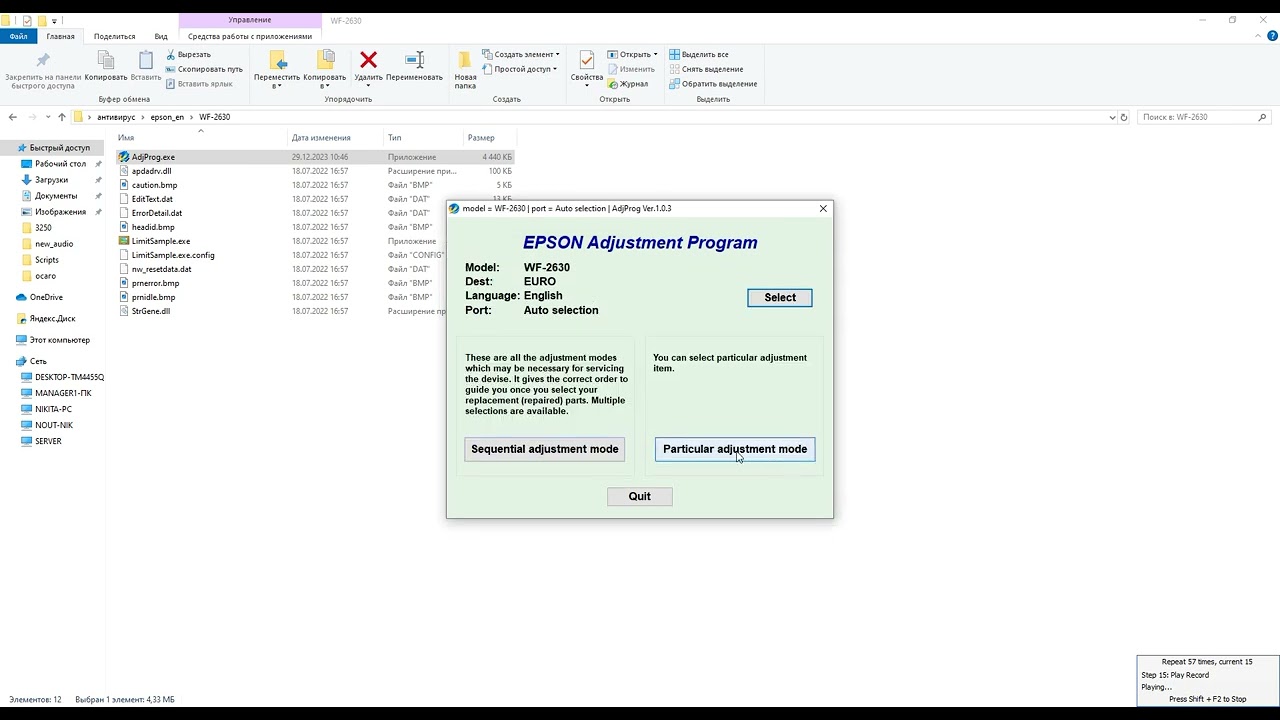Open the Файл menu tab
The height and width of the screenshot is (720, 1280).
(x=18, y=36)
